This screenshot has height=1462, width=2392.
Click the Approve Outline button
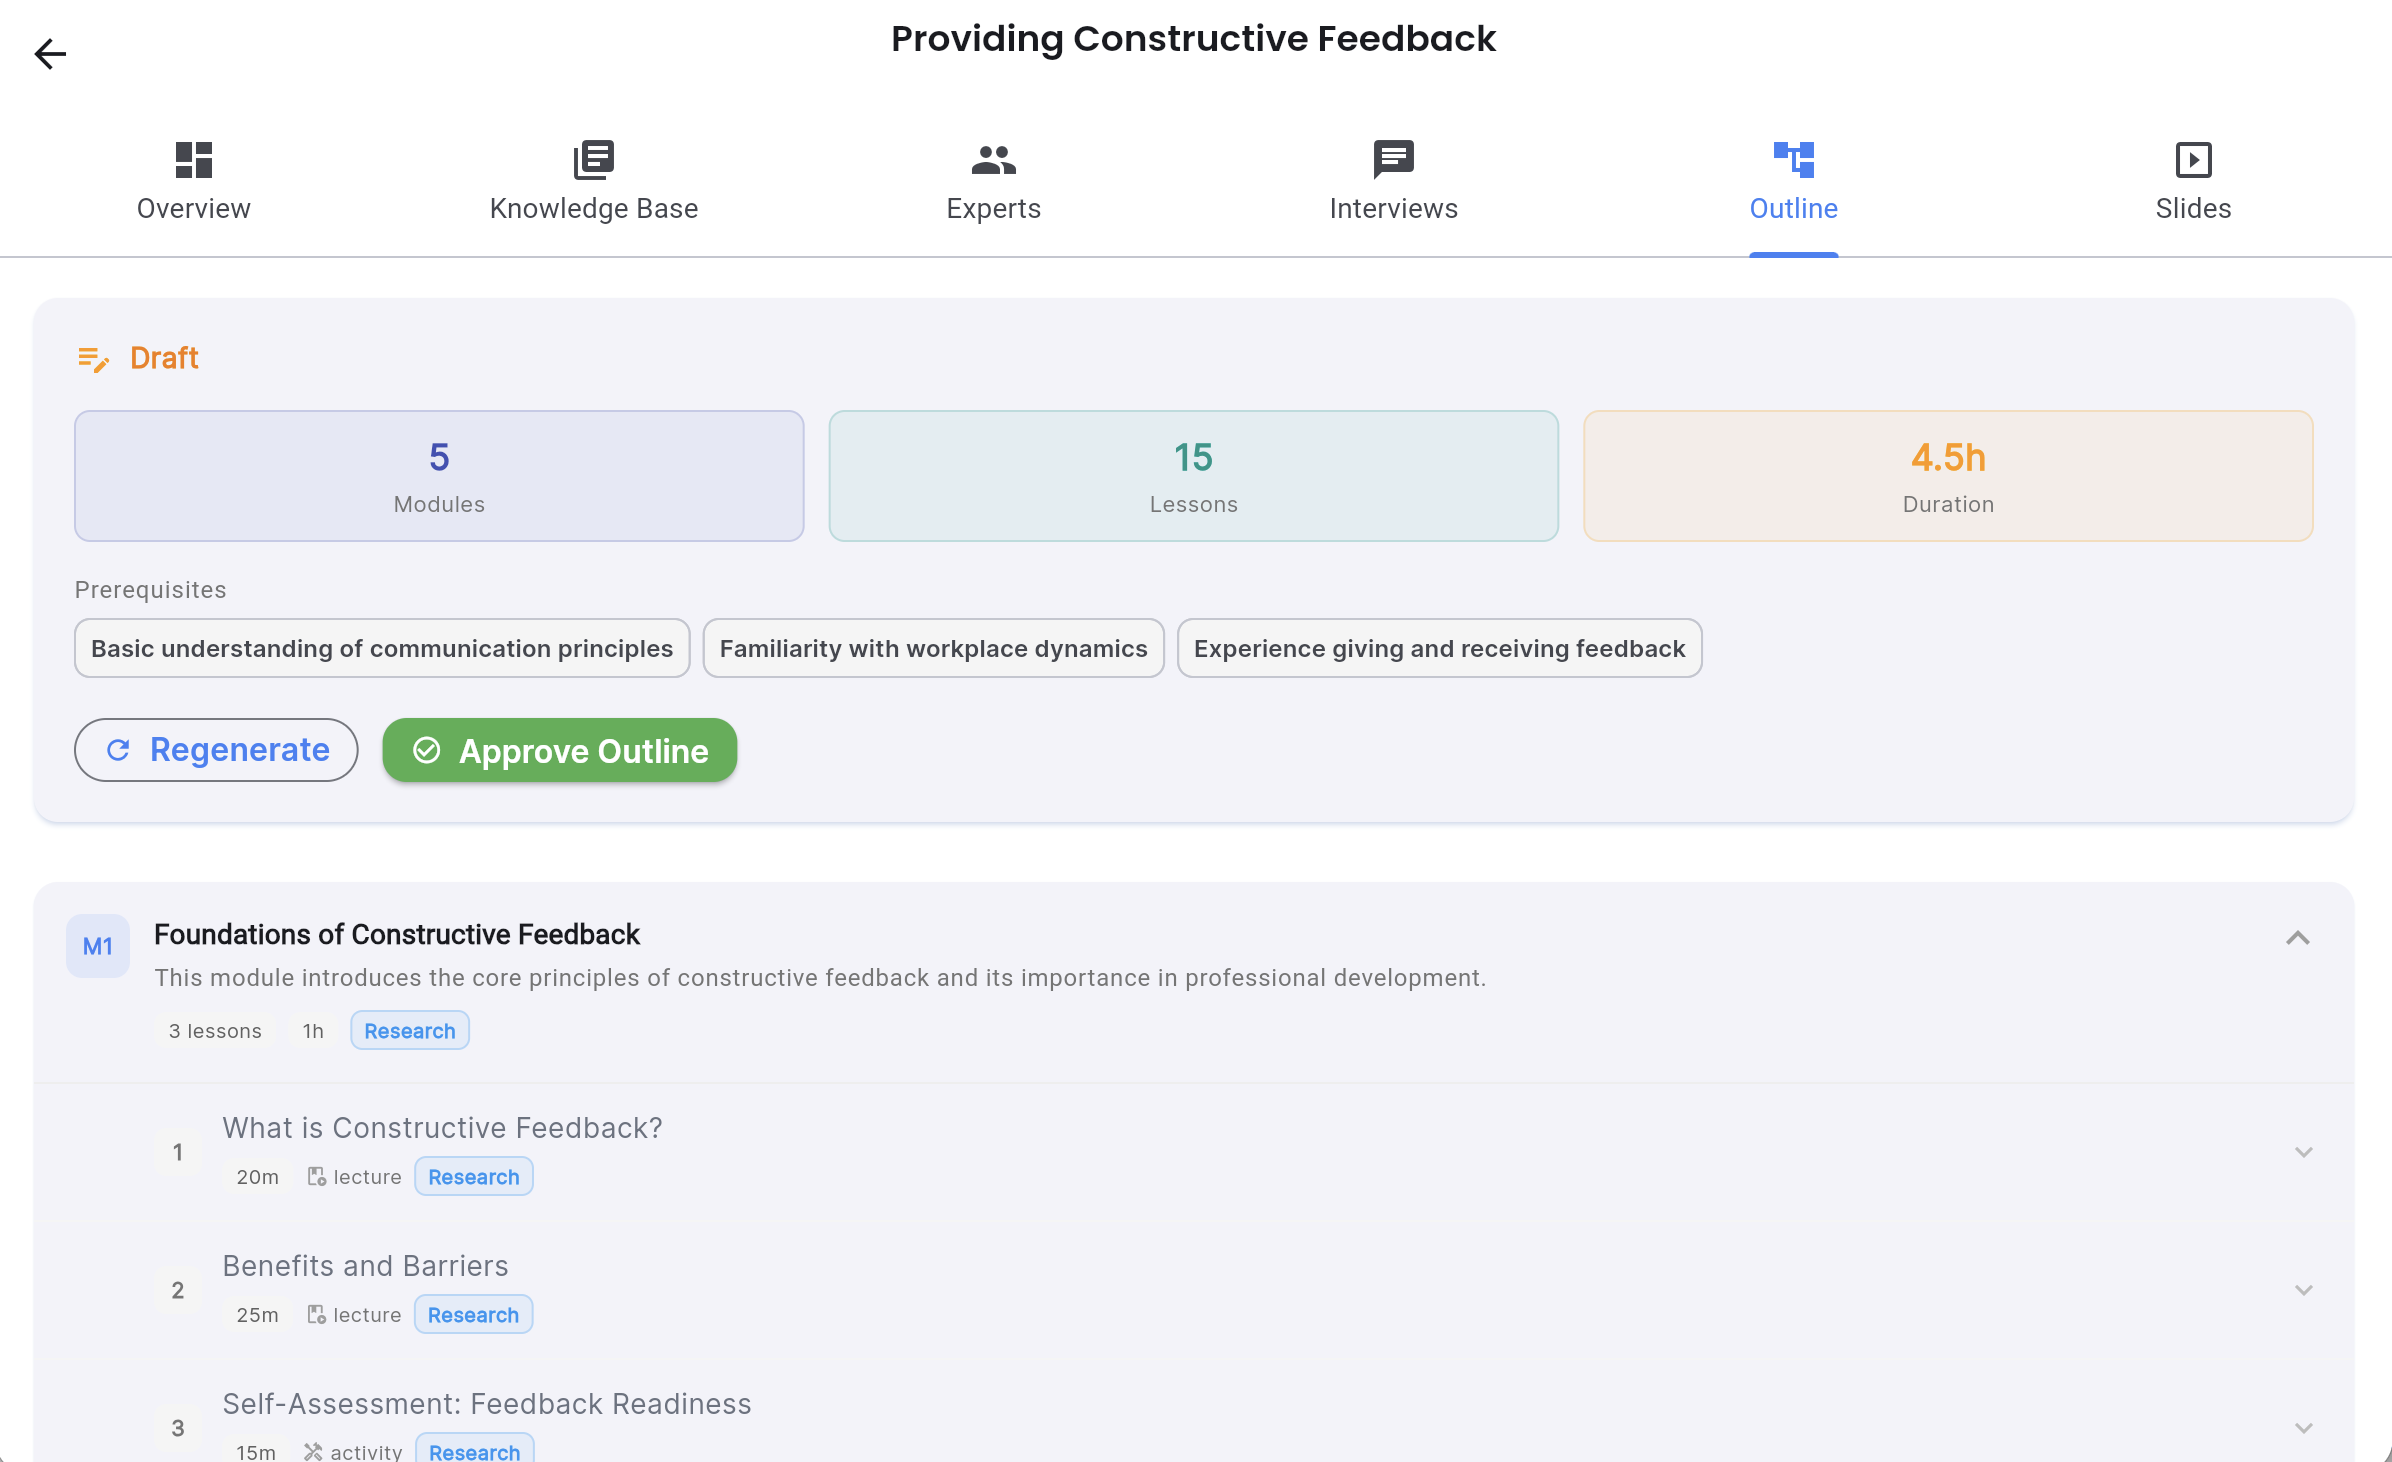click(x=559, y=750)
